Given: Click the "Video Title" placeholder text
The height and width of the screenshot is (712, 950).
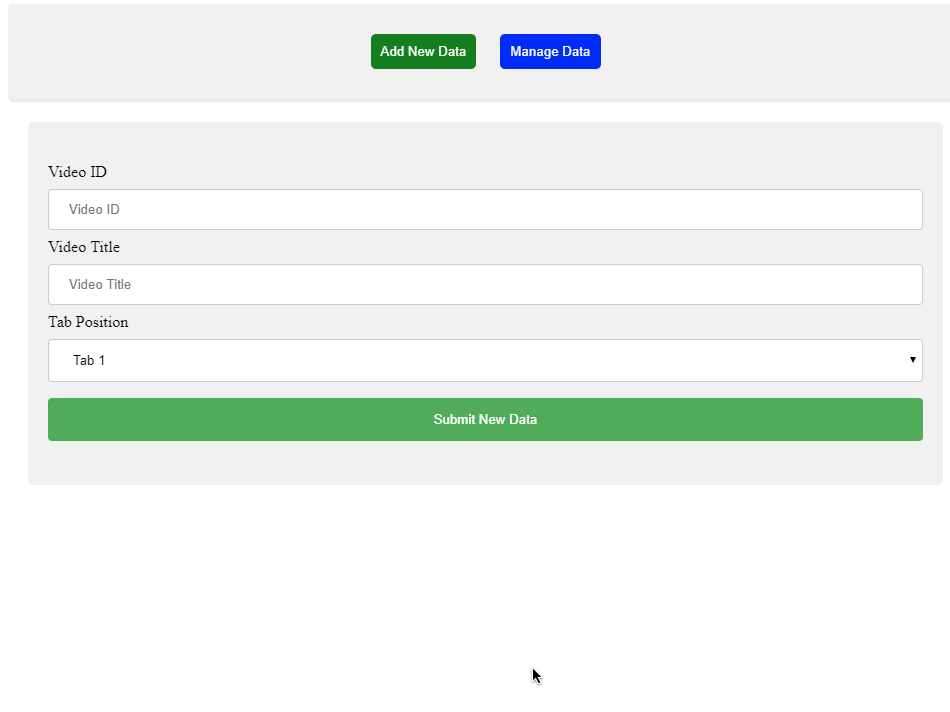Looking at the screenshot, I should coord(100,285).
